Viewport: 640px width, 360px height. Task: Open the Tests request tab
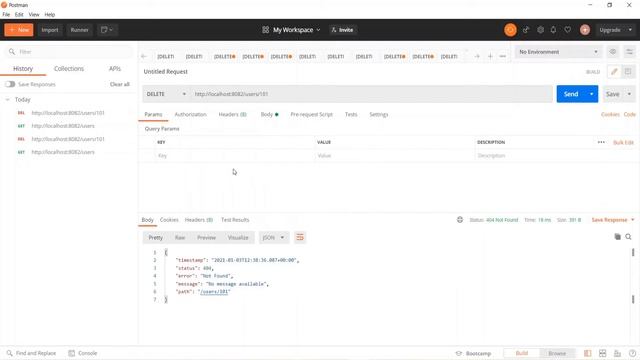351,114
